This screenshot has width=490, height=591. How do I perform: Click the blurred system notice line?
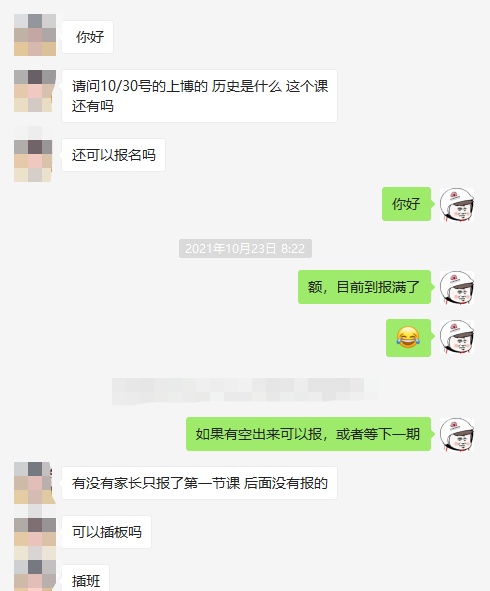(x=244, y=392)
